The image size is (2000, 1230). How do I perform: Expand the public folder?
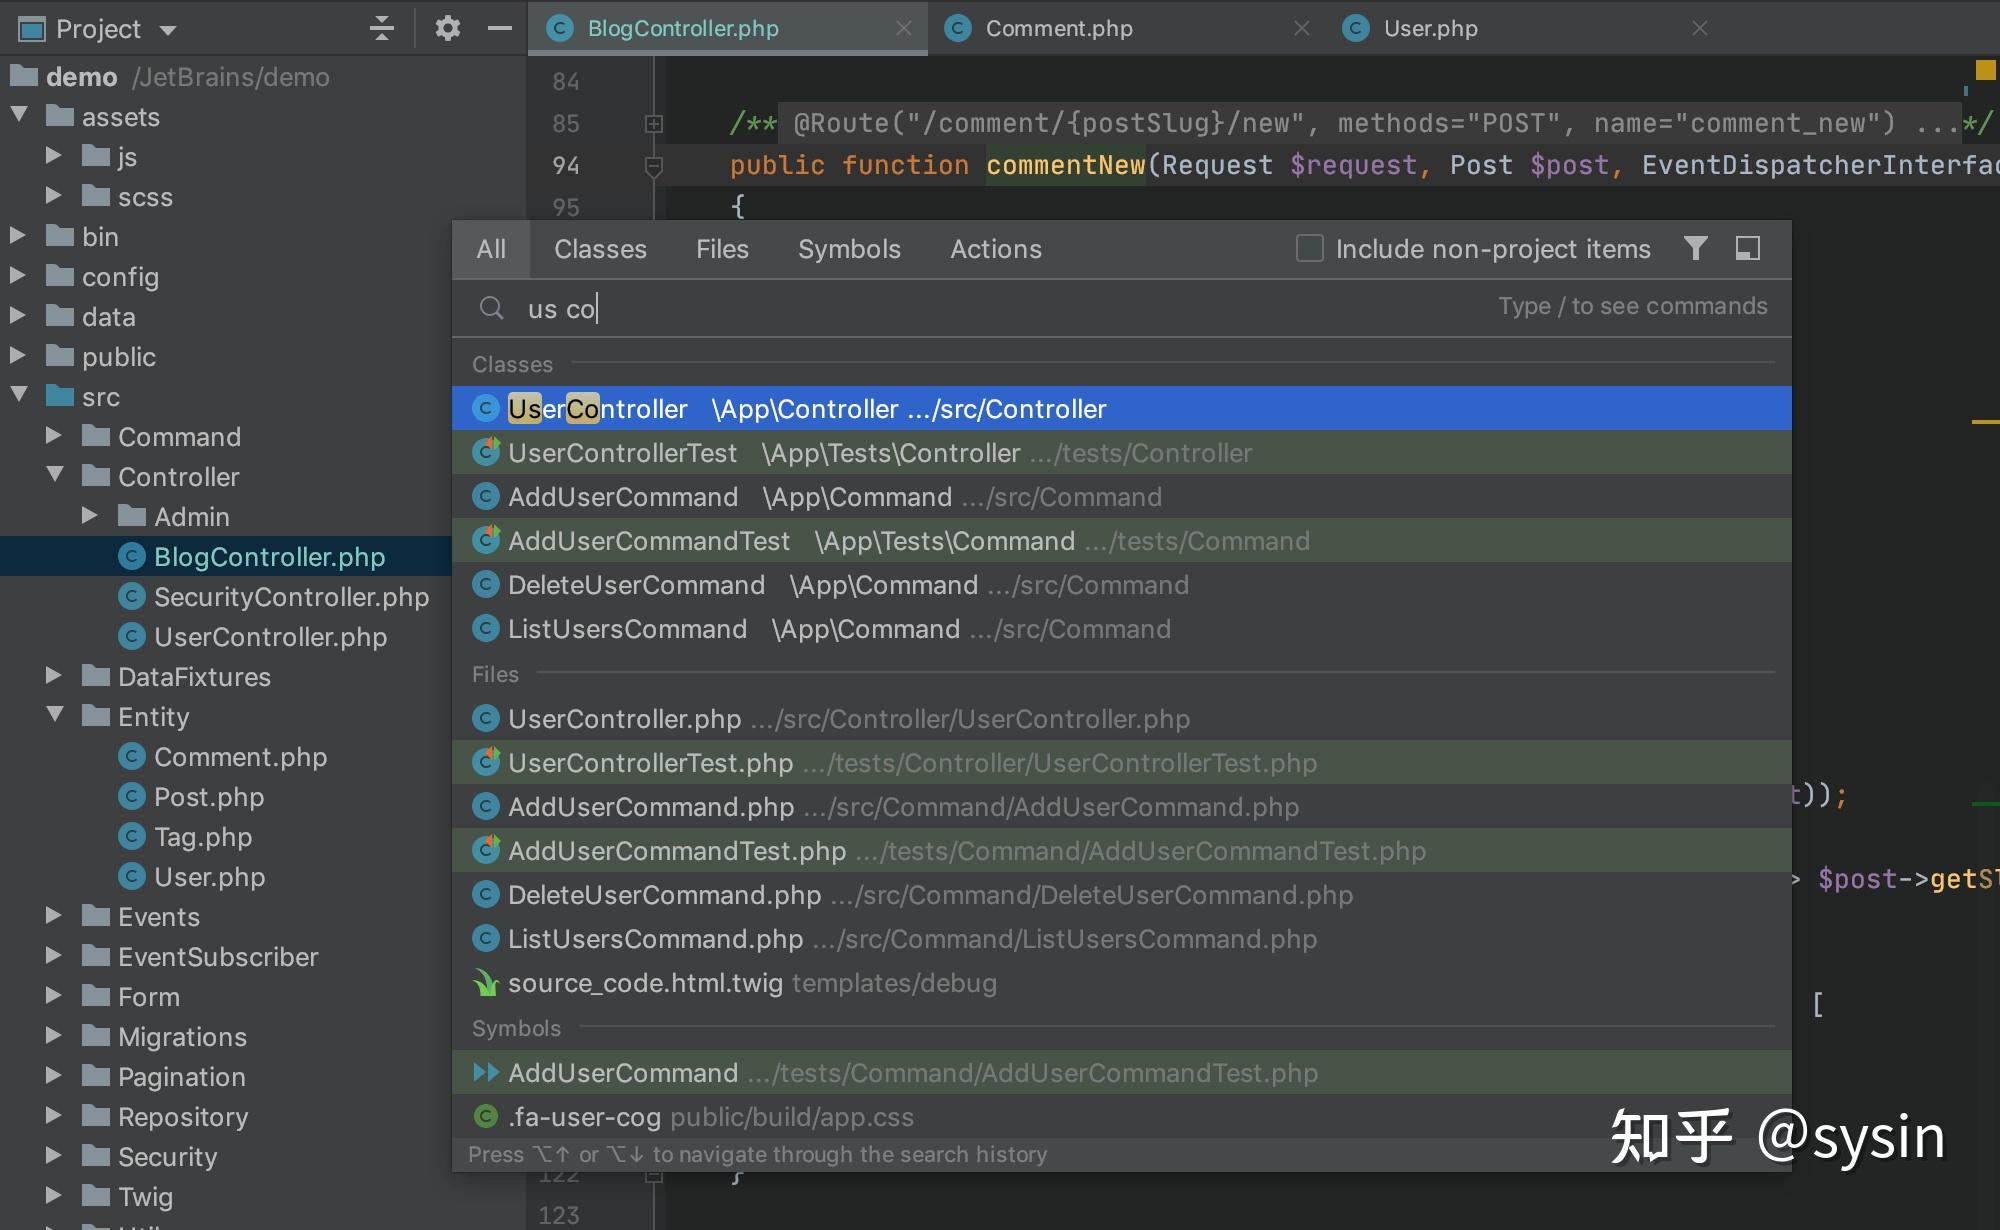[x=18, y=356]
